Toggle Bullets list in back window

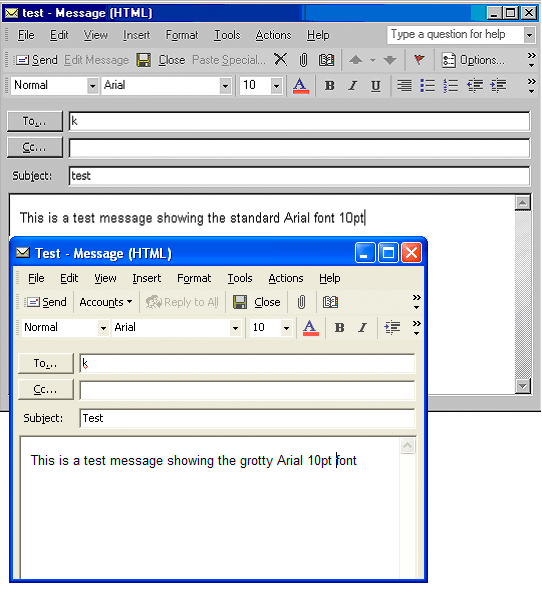click(x=428, y=85)
